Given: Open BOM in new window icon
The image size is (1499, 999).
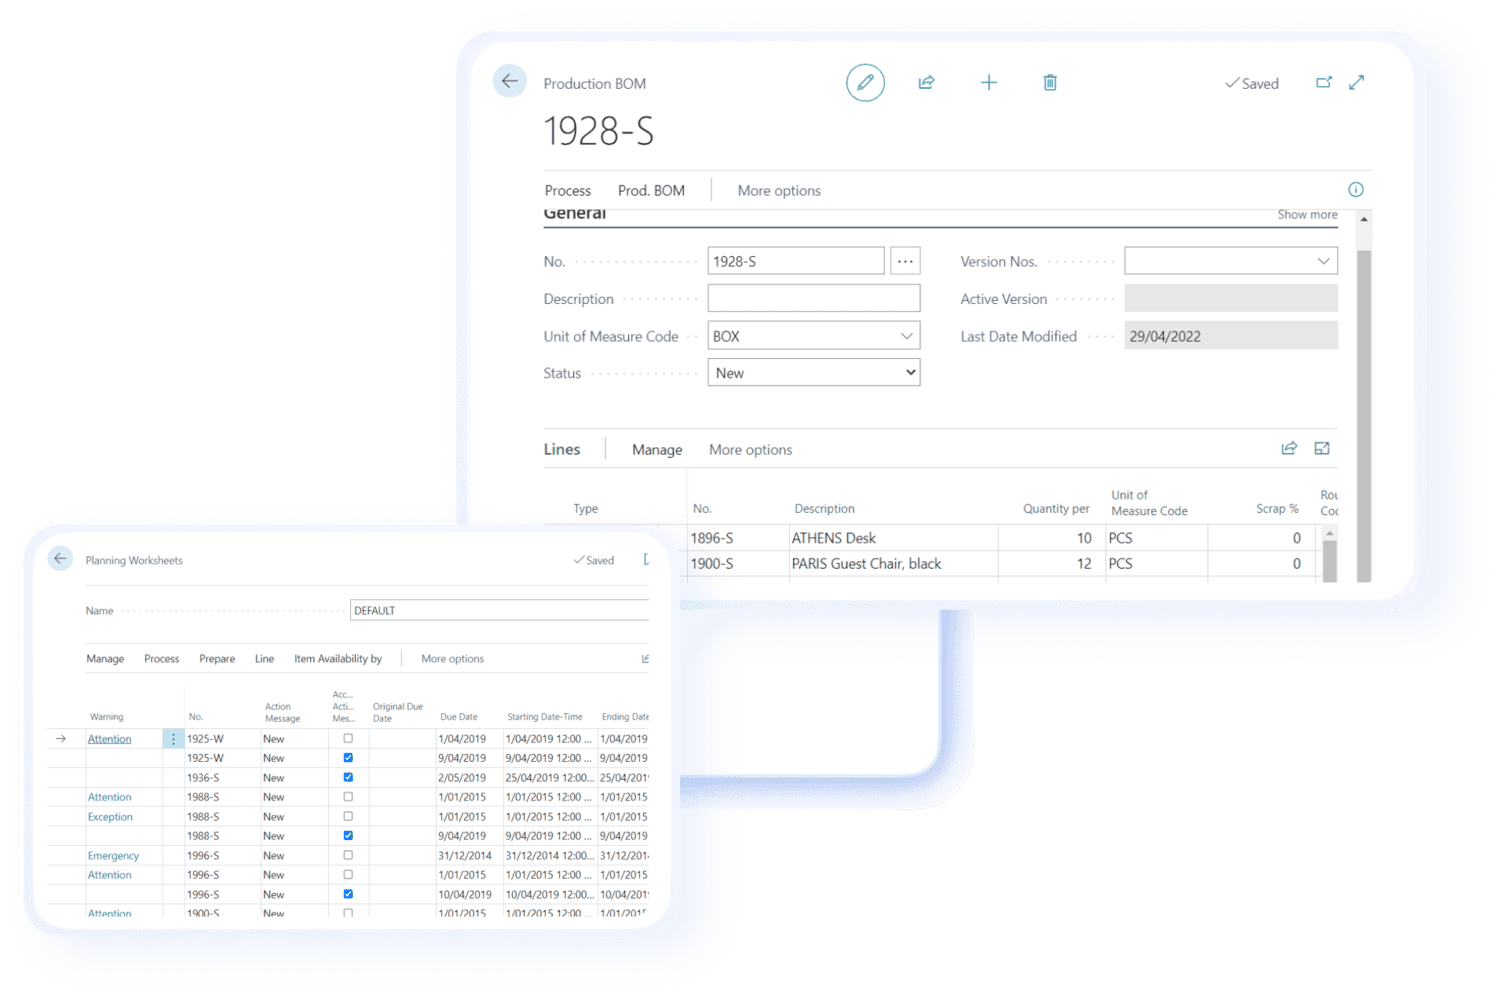Looking at the screenshot, I should [1323, 83].
